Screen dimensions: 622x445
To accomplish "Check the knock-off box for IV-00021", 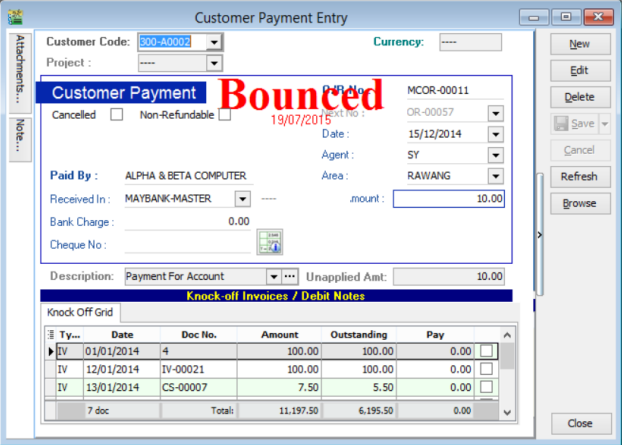I will [486, 369].
